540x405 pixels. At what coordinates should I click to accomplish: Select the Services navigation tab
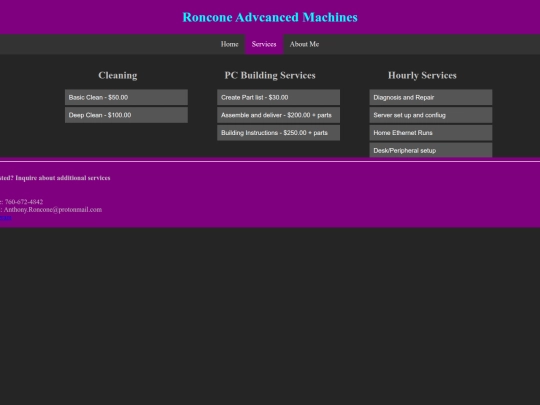(264, 44)
